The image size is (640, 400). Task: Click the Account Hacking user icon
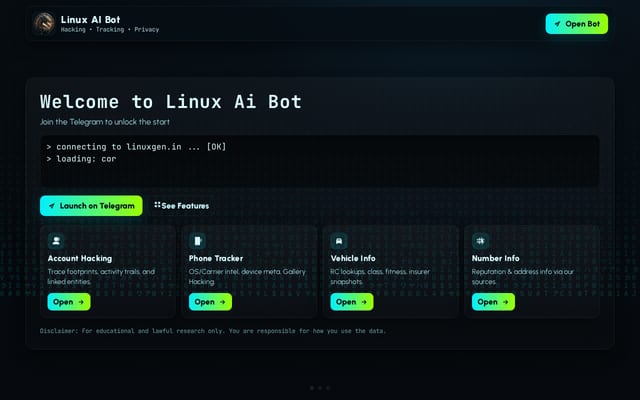point(56,241)
